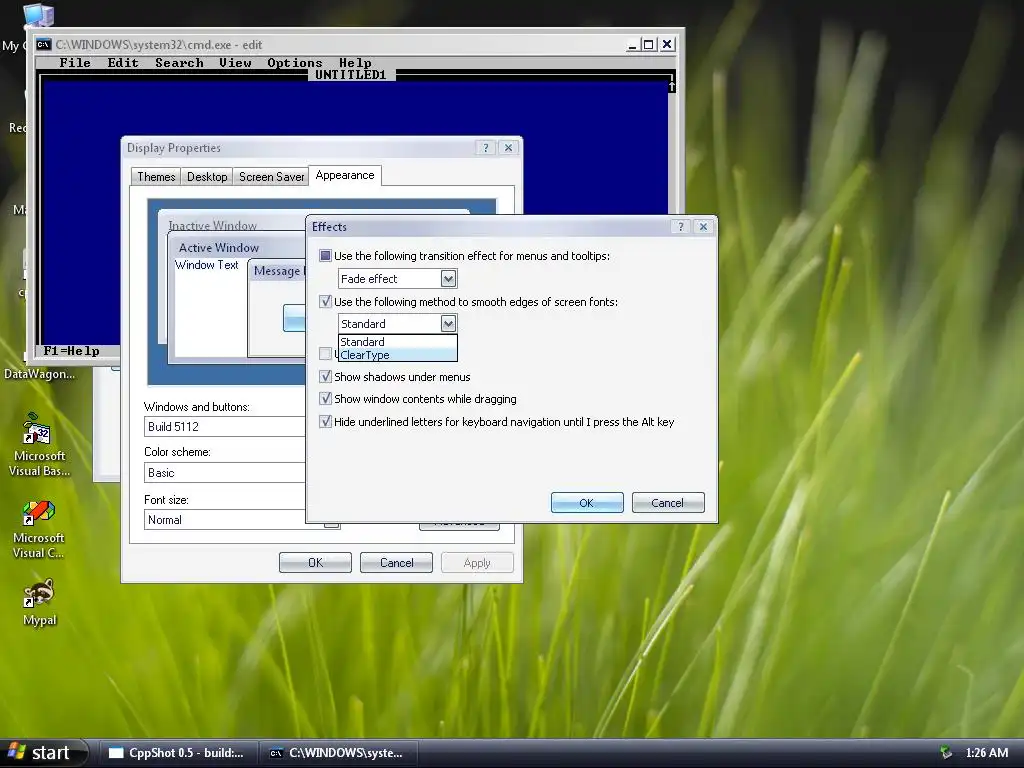This screenshot has height=768, width=1024.
Task: Click the taskbar clock showing 1:26 AM
Action: click(x=986, y=752)
